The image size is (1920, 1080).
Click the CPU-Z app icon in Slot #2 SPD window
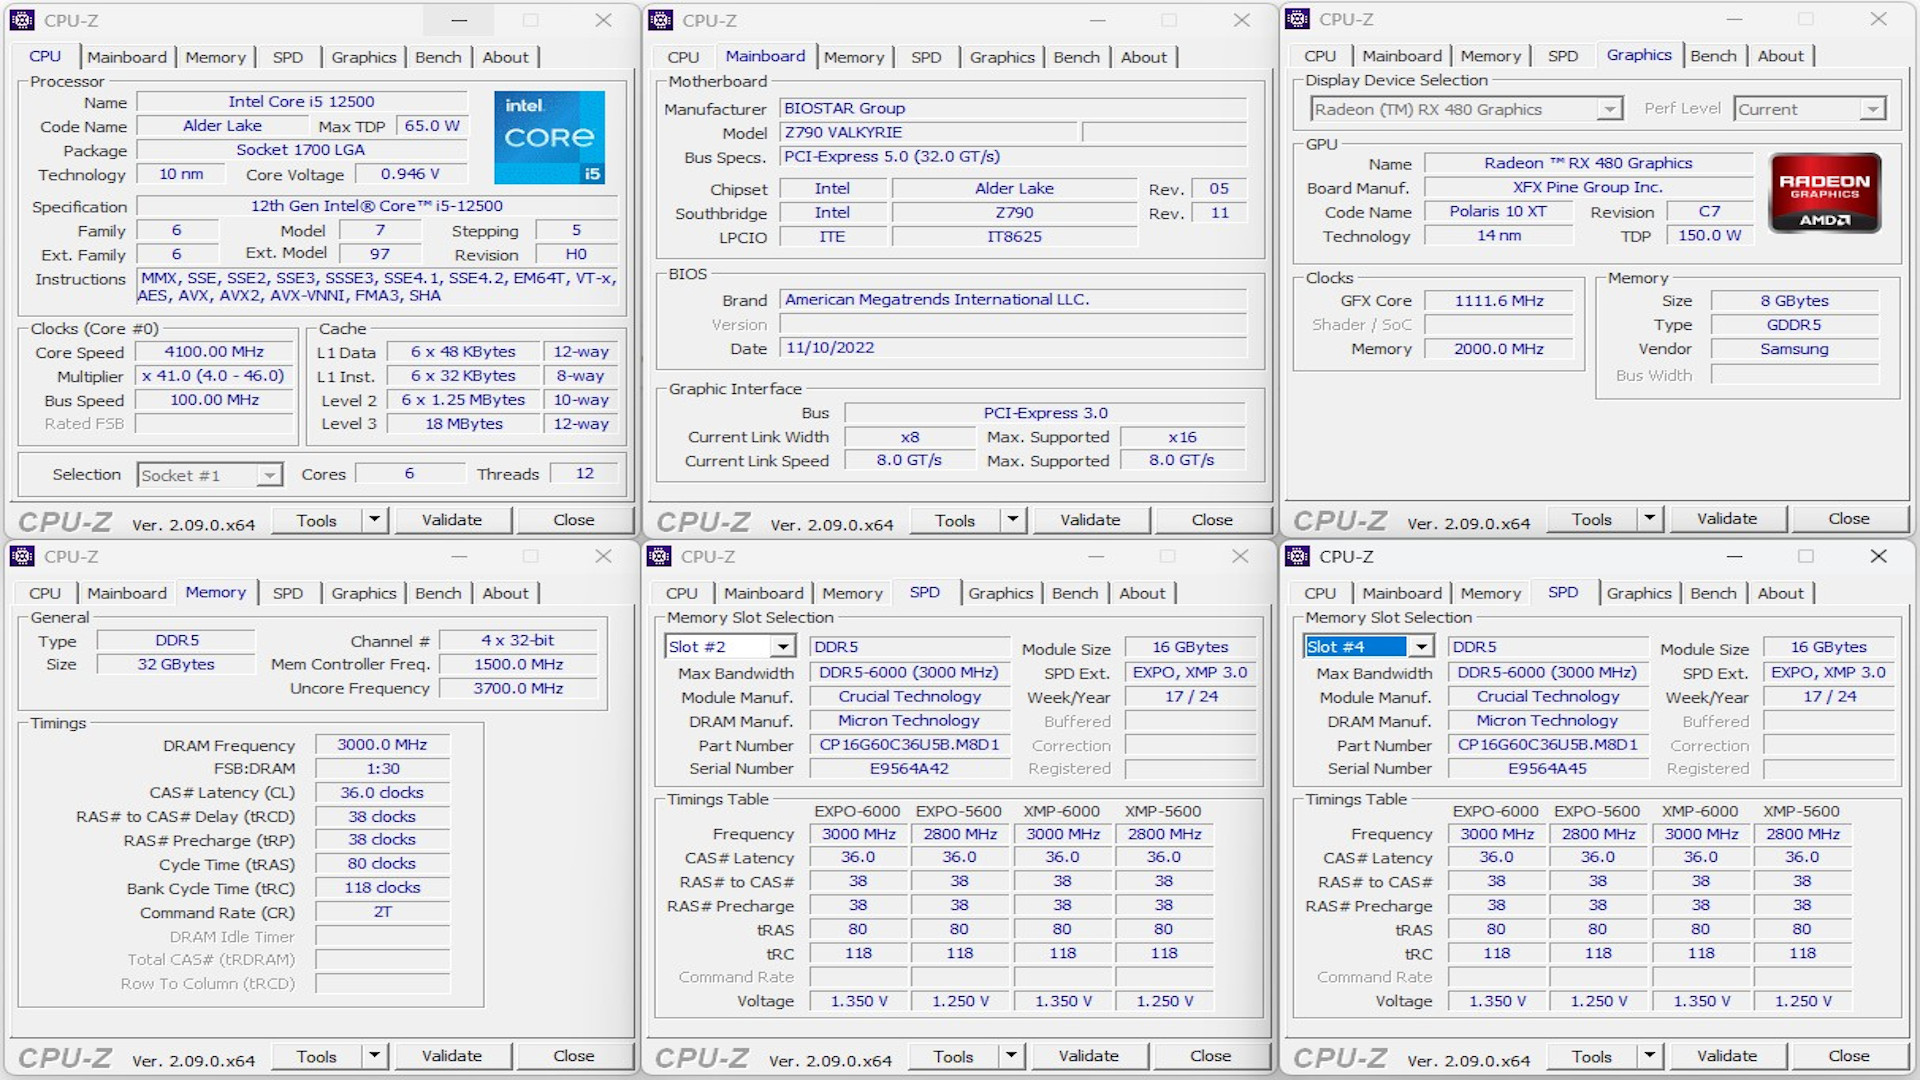tap(660, 556)
